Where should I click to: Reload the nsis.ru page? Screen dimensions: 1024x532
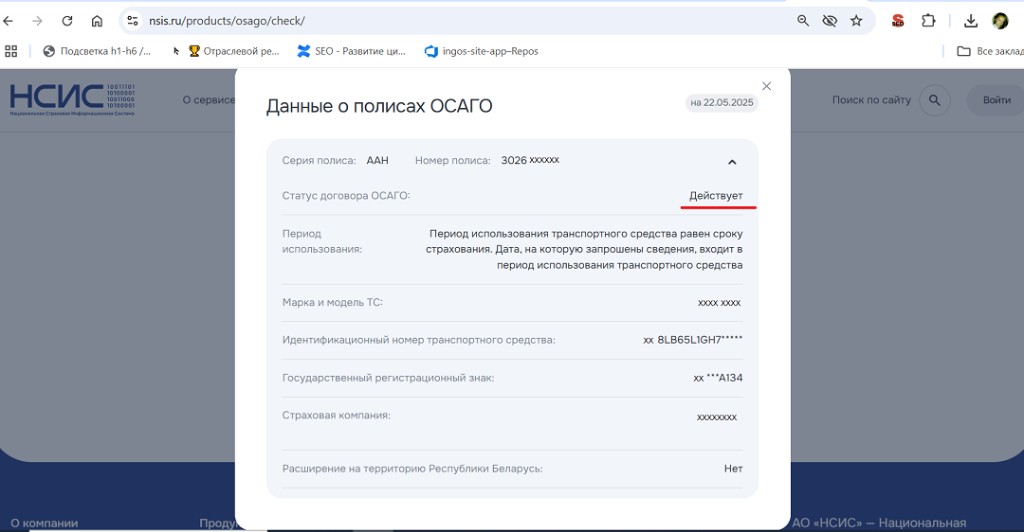pos(67,21)
